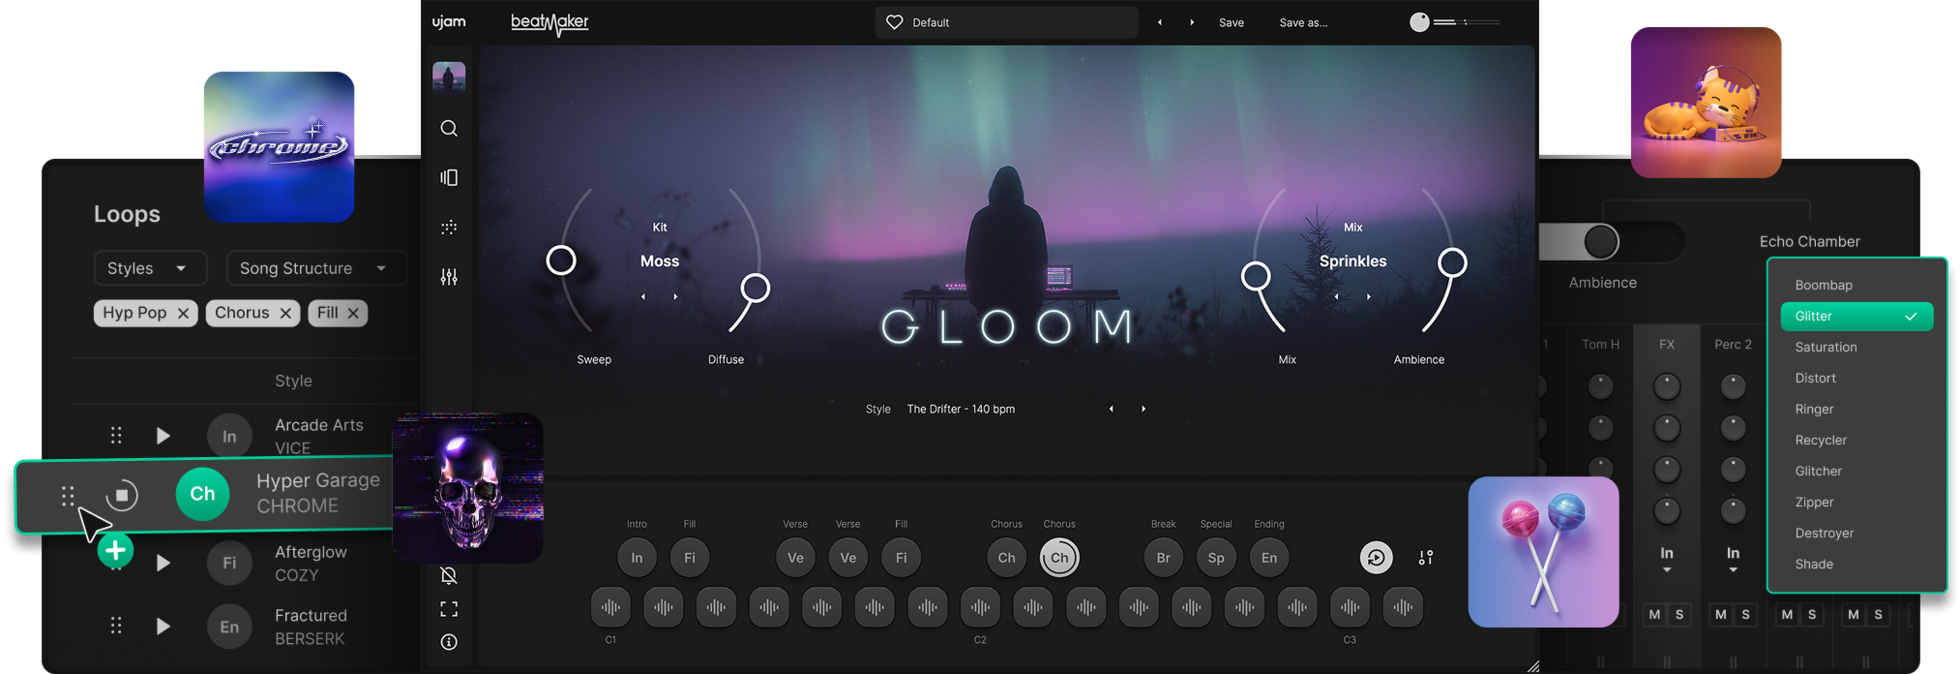Open FX channel In output dropdown
The width and height of the screenshot is (1960, 674).
[1667, 559]
